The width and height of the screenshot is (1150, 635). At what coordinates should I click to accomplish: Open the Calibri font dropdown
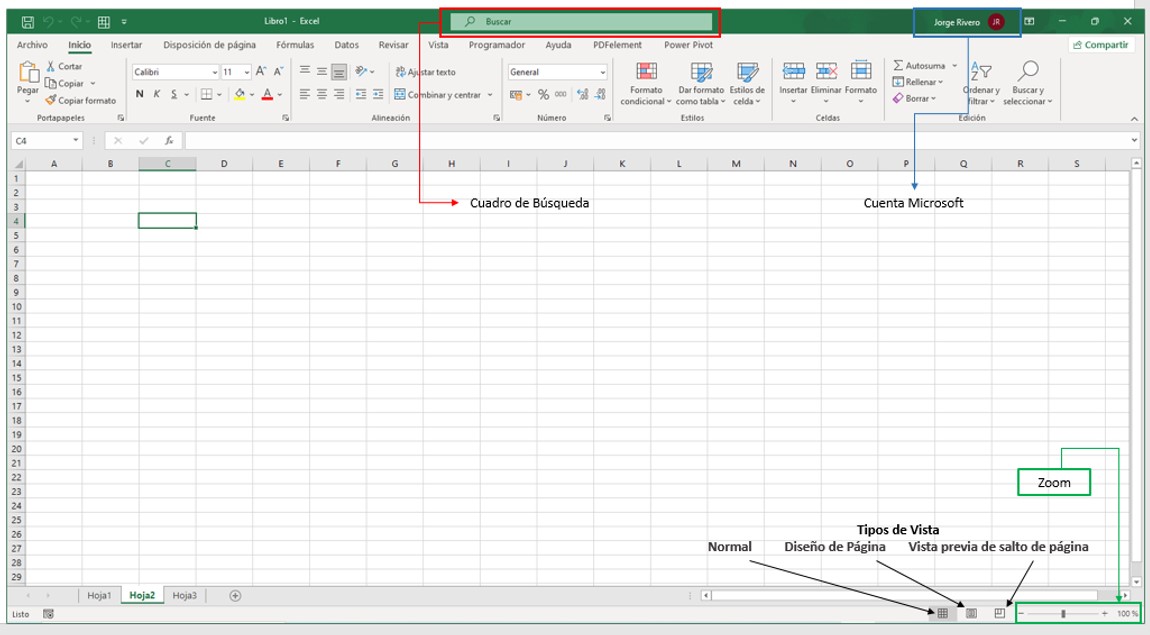215,71
